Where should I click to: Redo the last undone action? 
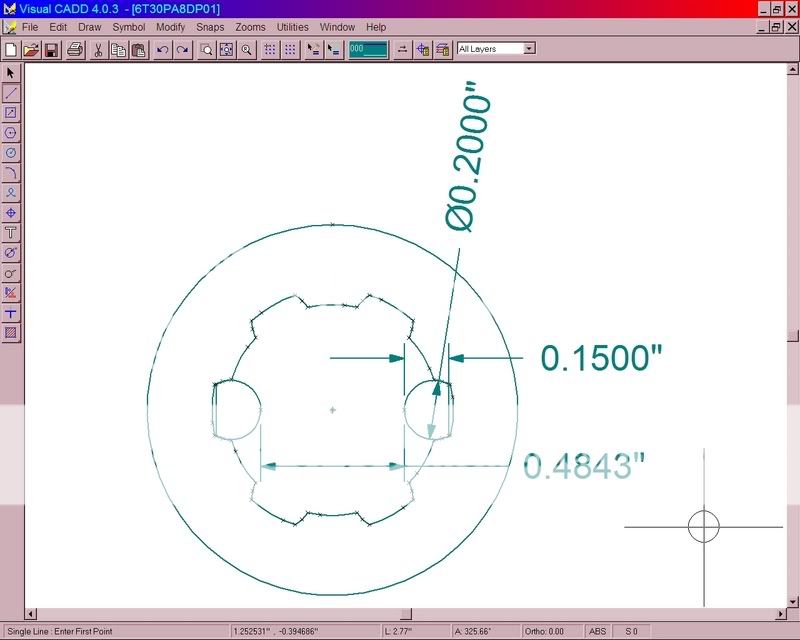[x=184, y=48]
